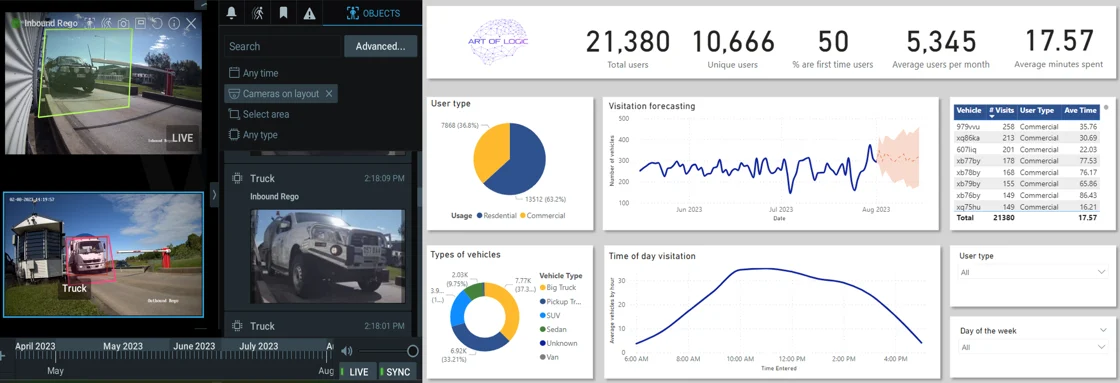
Task: Open the bookmarks tab
Action: (x=283, y=13)
